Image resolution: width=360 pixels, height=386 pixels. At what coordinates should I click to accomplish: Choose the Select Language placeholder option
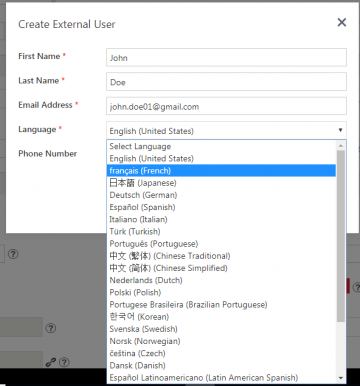[221, 146]
